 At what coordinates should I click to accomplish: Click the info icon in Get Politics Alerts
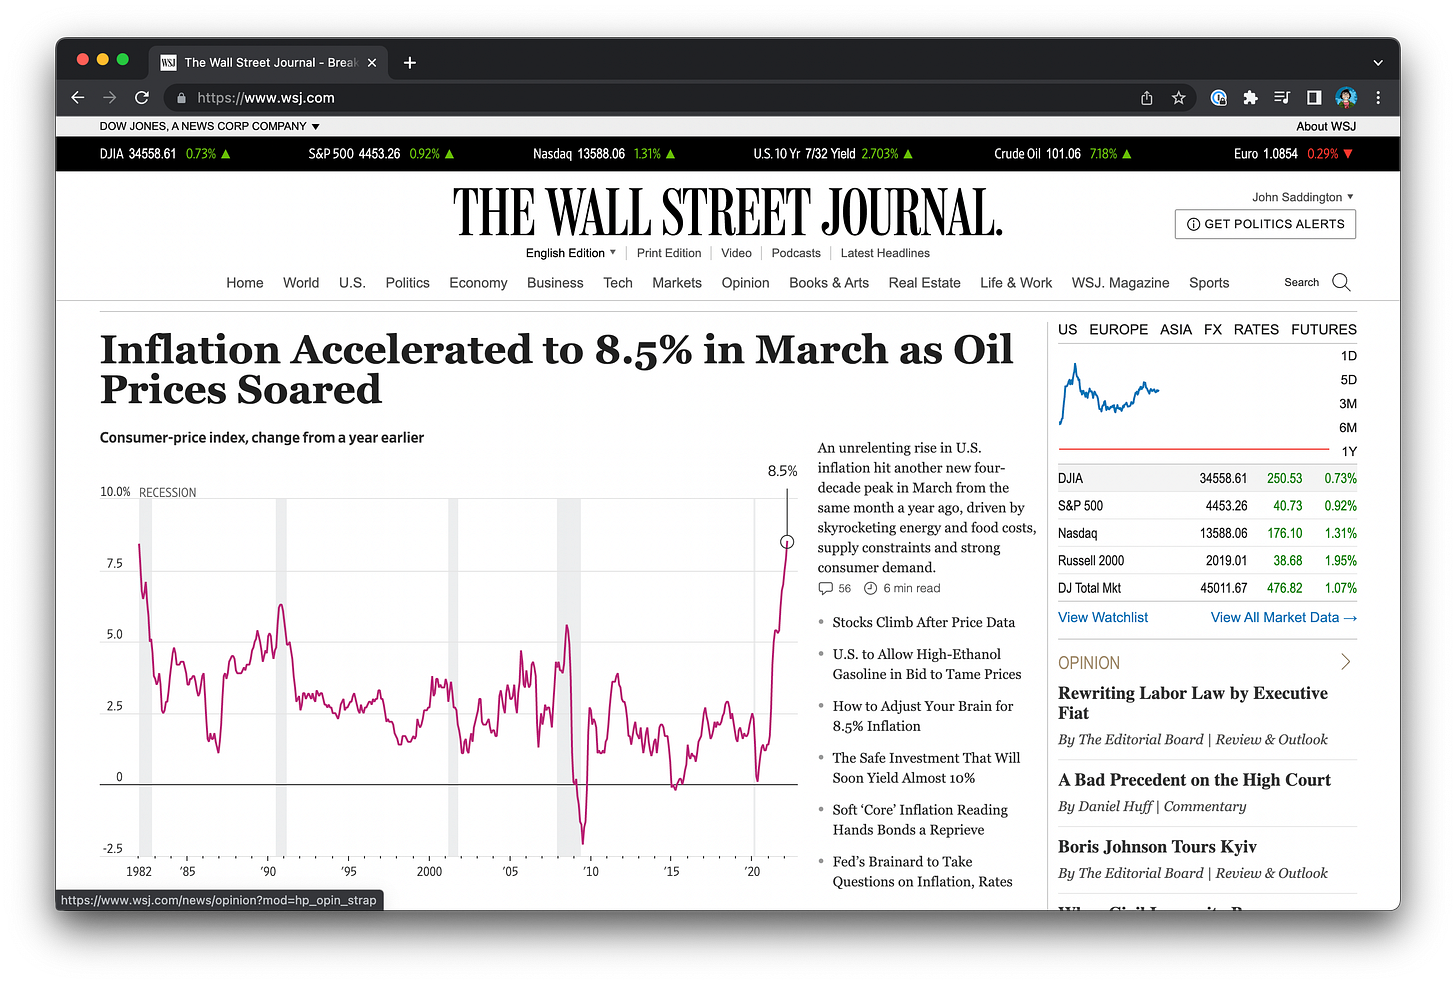(1193, 224)
